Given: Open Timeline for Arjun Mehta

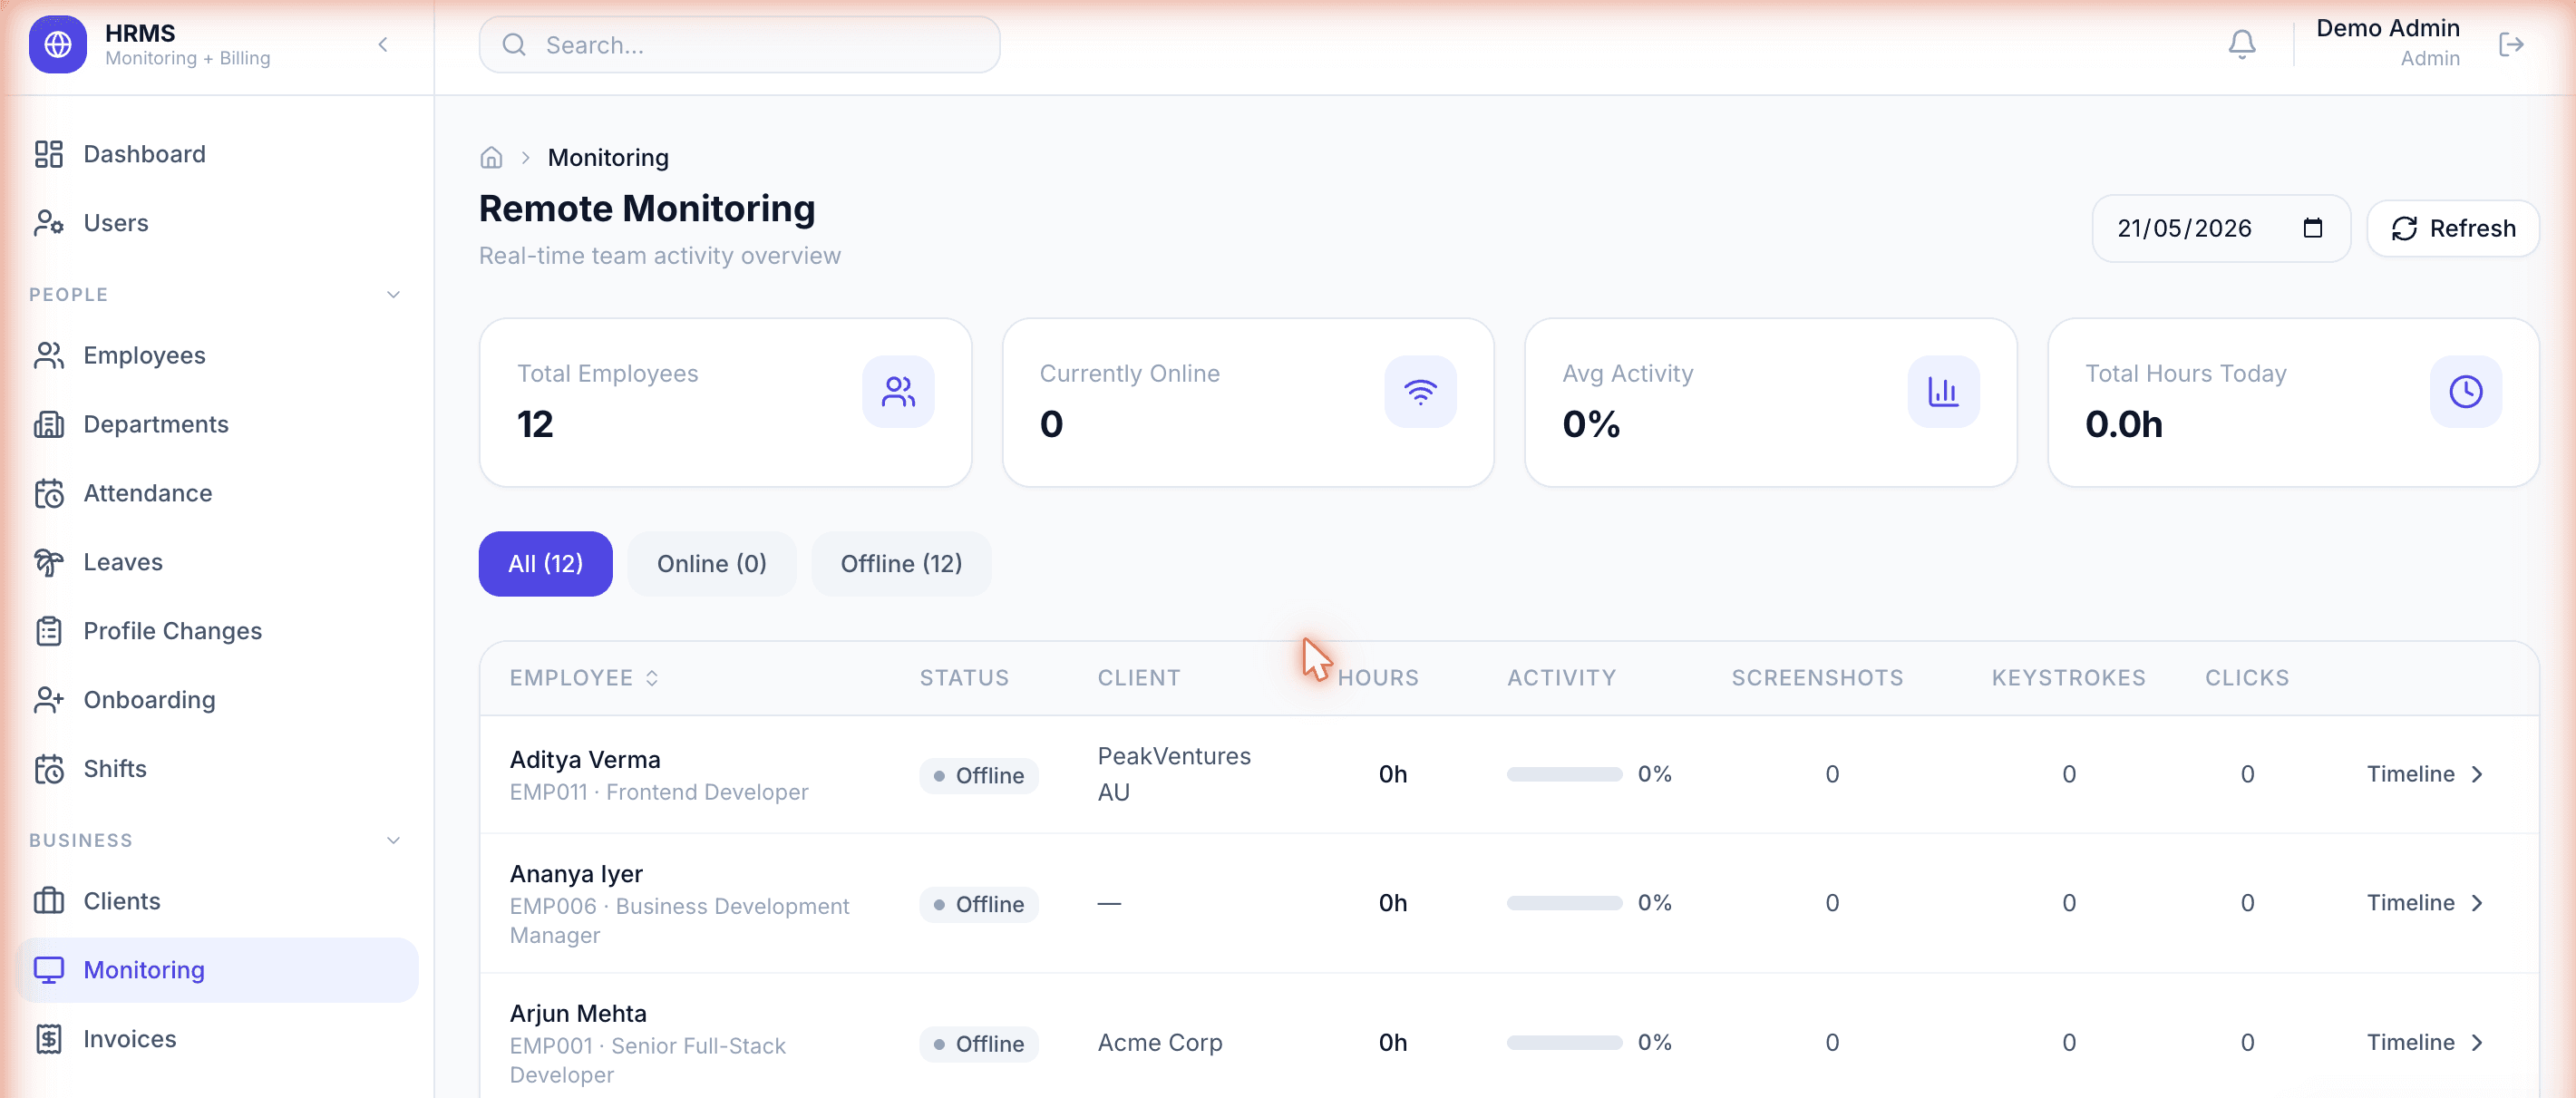Looking at the screenshot, I should pos(2424,1043).
